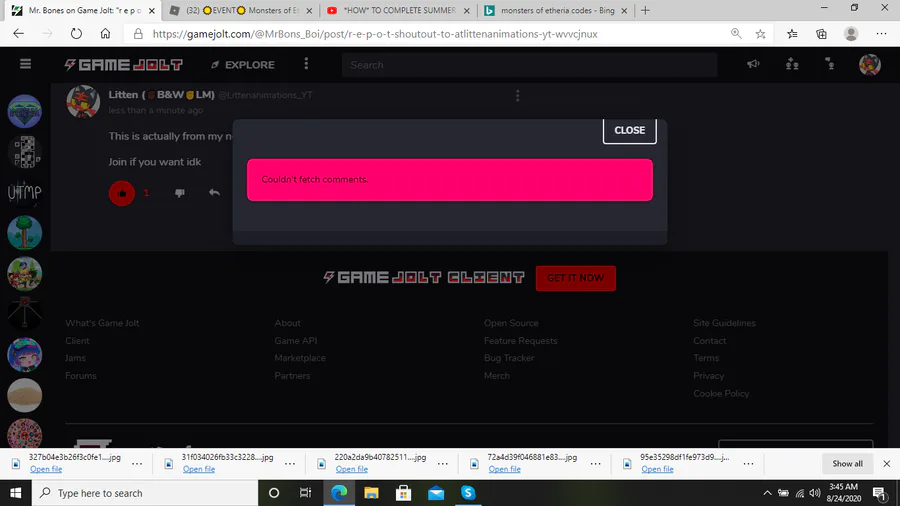Open the Windows Mail app from taskbar
This screenshot has height=506, width=900.
(x=436, y=493)
